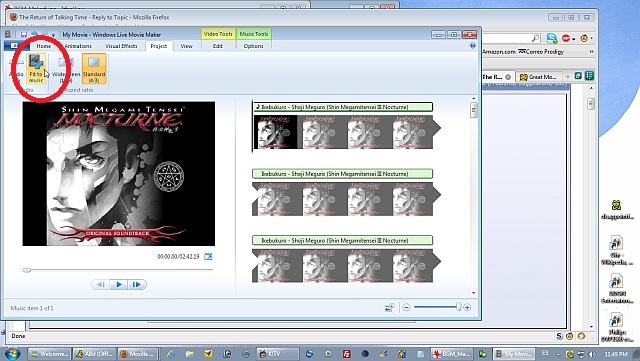Open Music Tools Options tab
Viewport: 640px width, 361px height.
tap(253, 46)
